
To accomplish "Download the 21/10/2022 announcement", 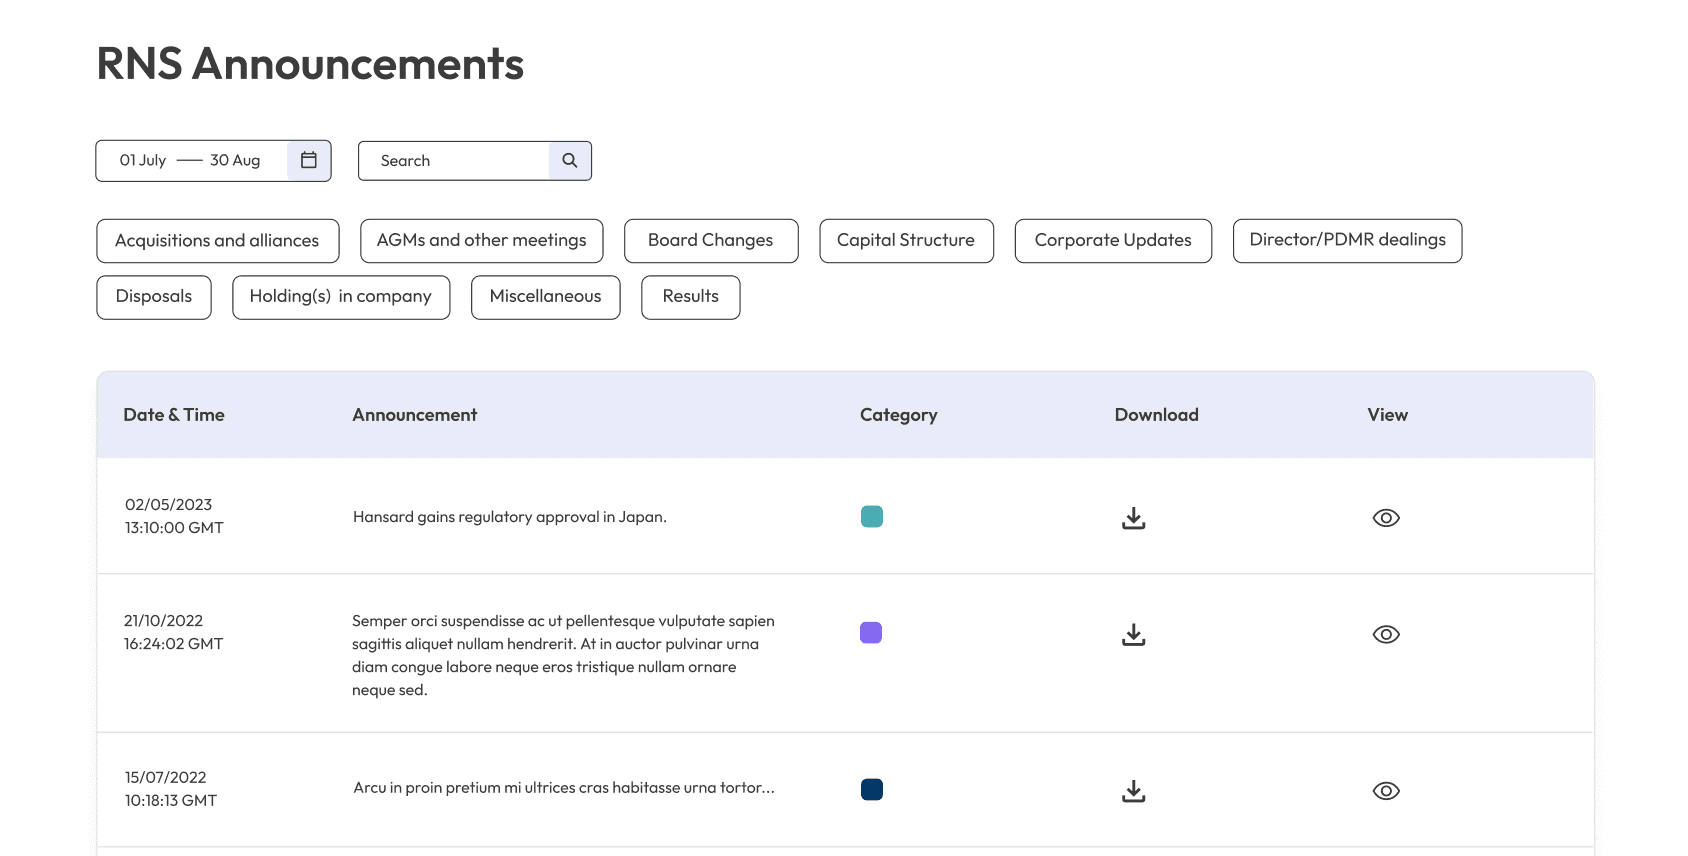I will pyautogui.click(x=1133, y=635).
